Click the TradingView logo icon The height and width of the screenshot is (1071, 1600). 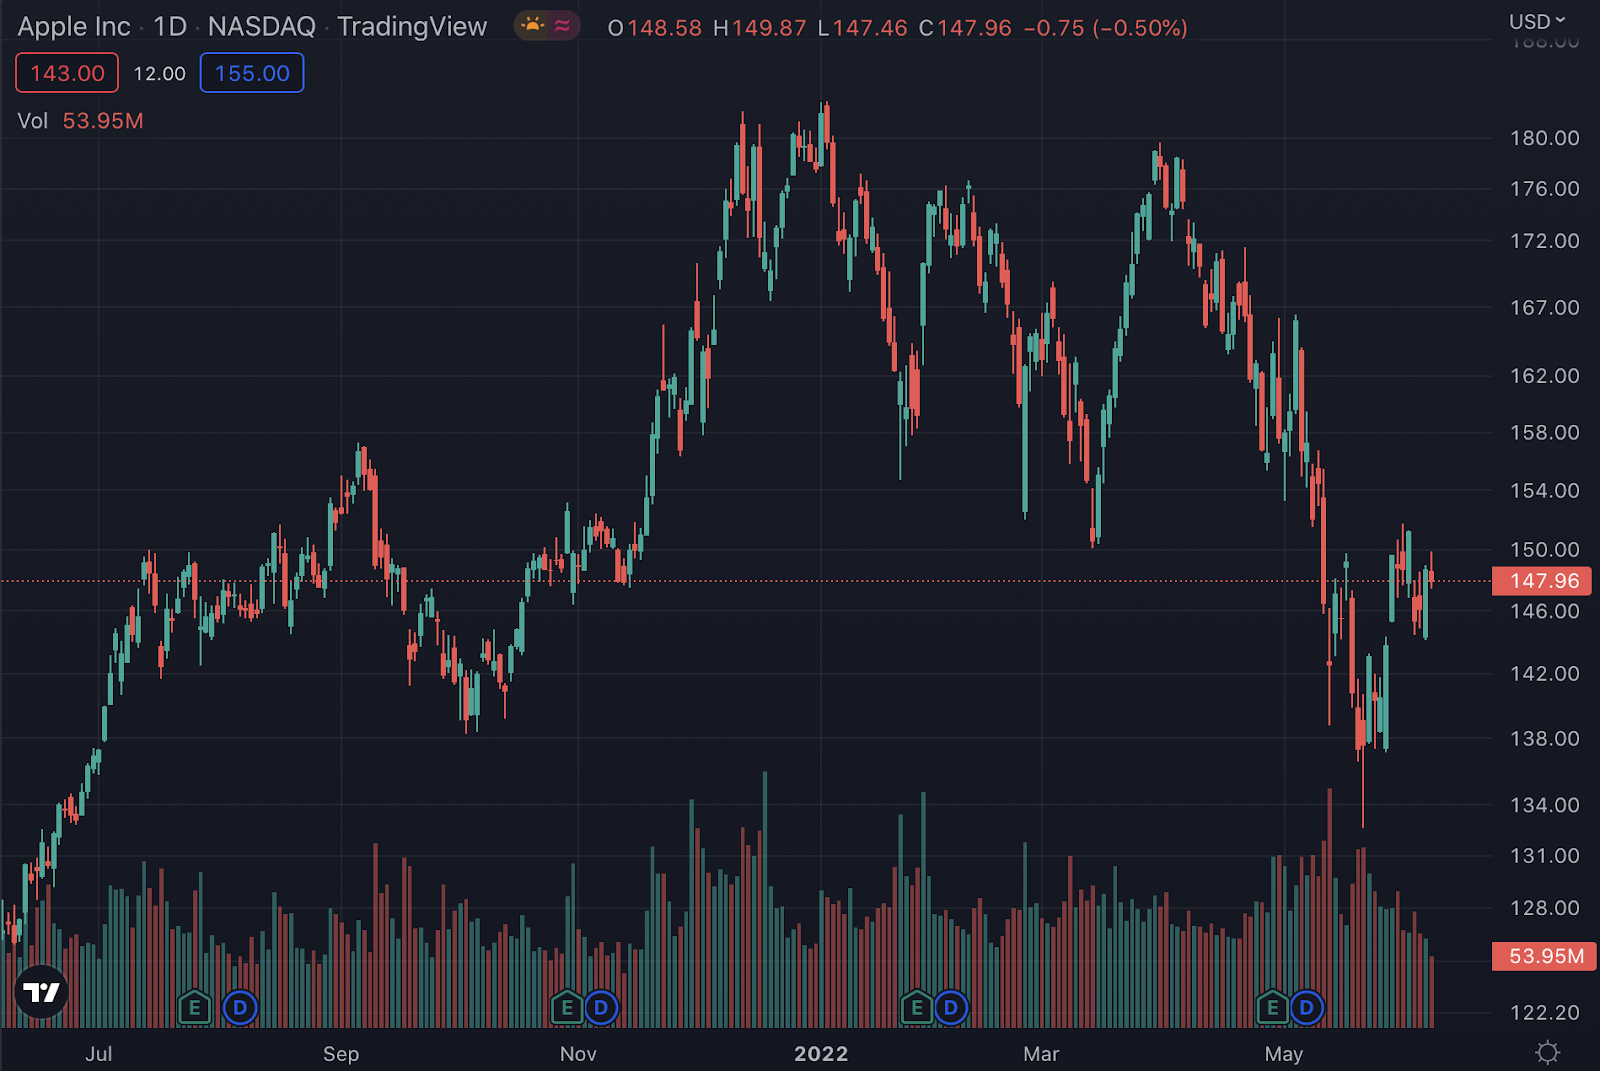coord(41,992)
